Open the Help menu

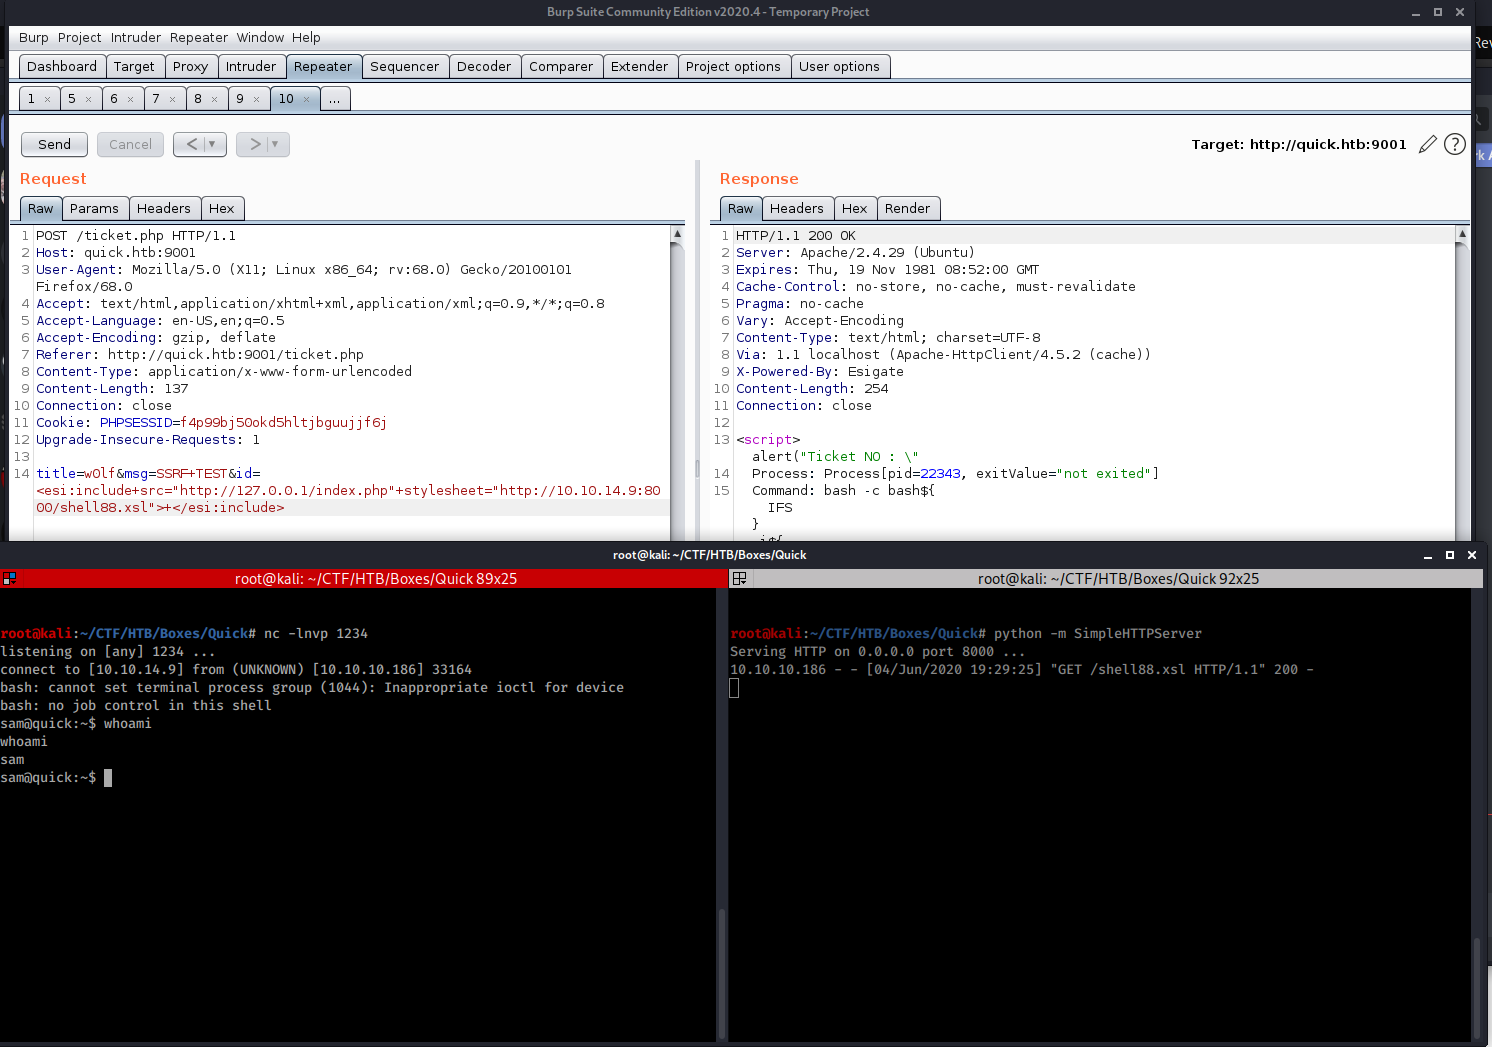coord(306,37)
